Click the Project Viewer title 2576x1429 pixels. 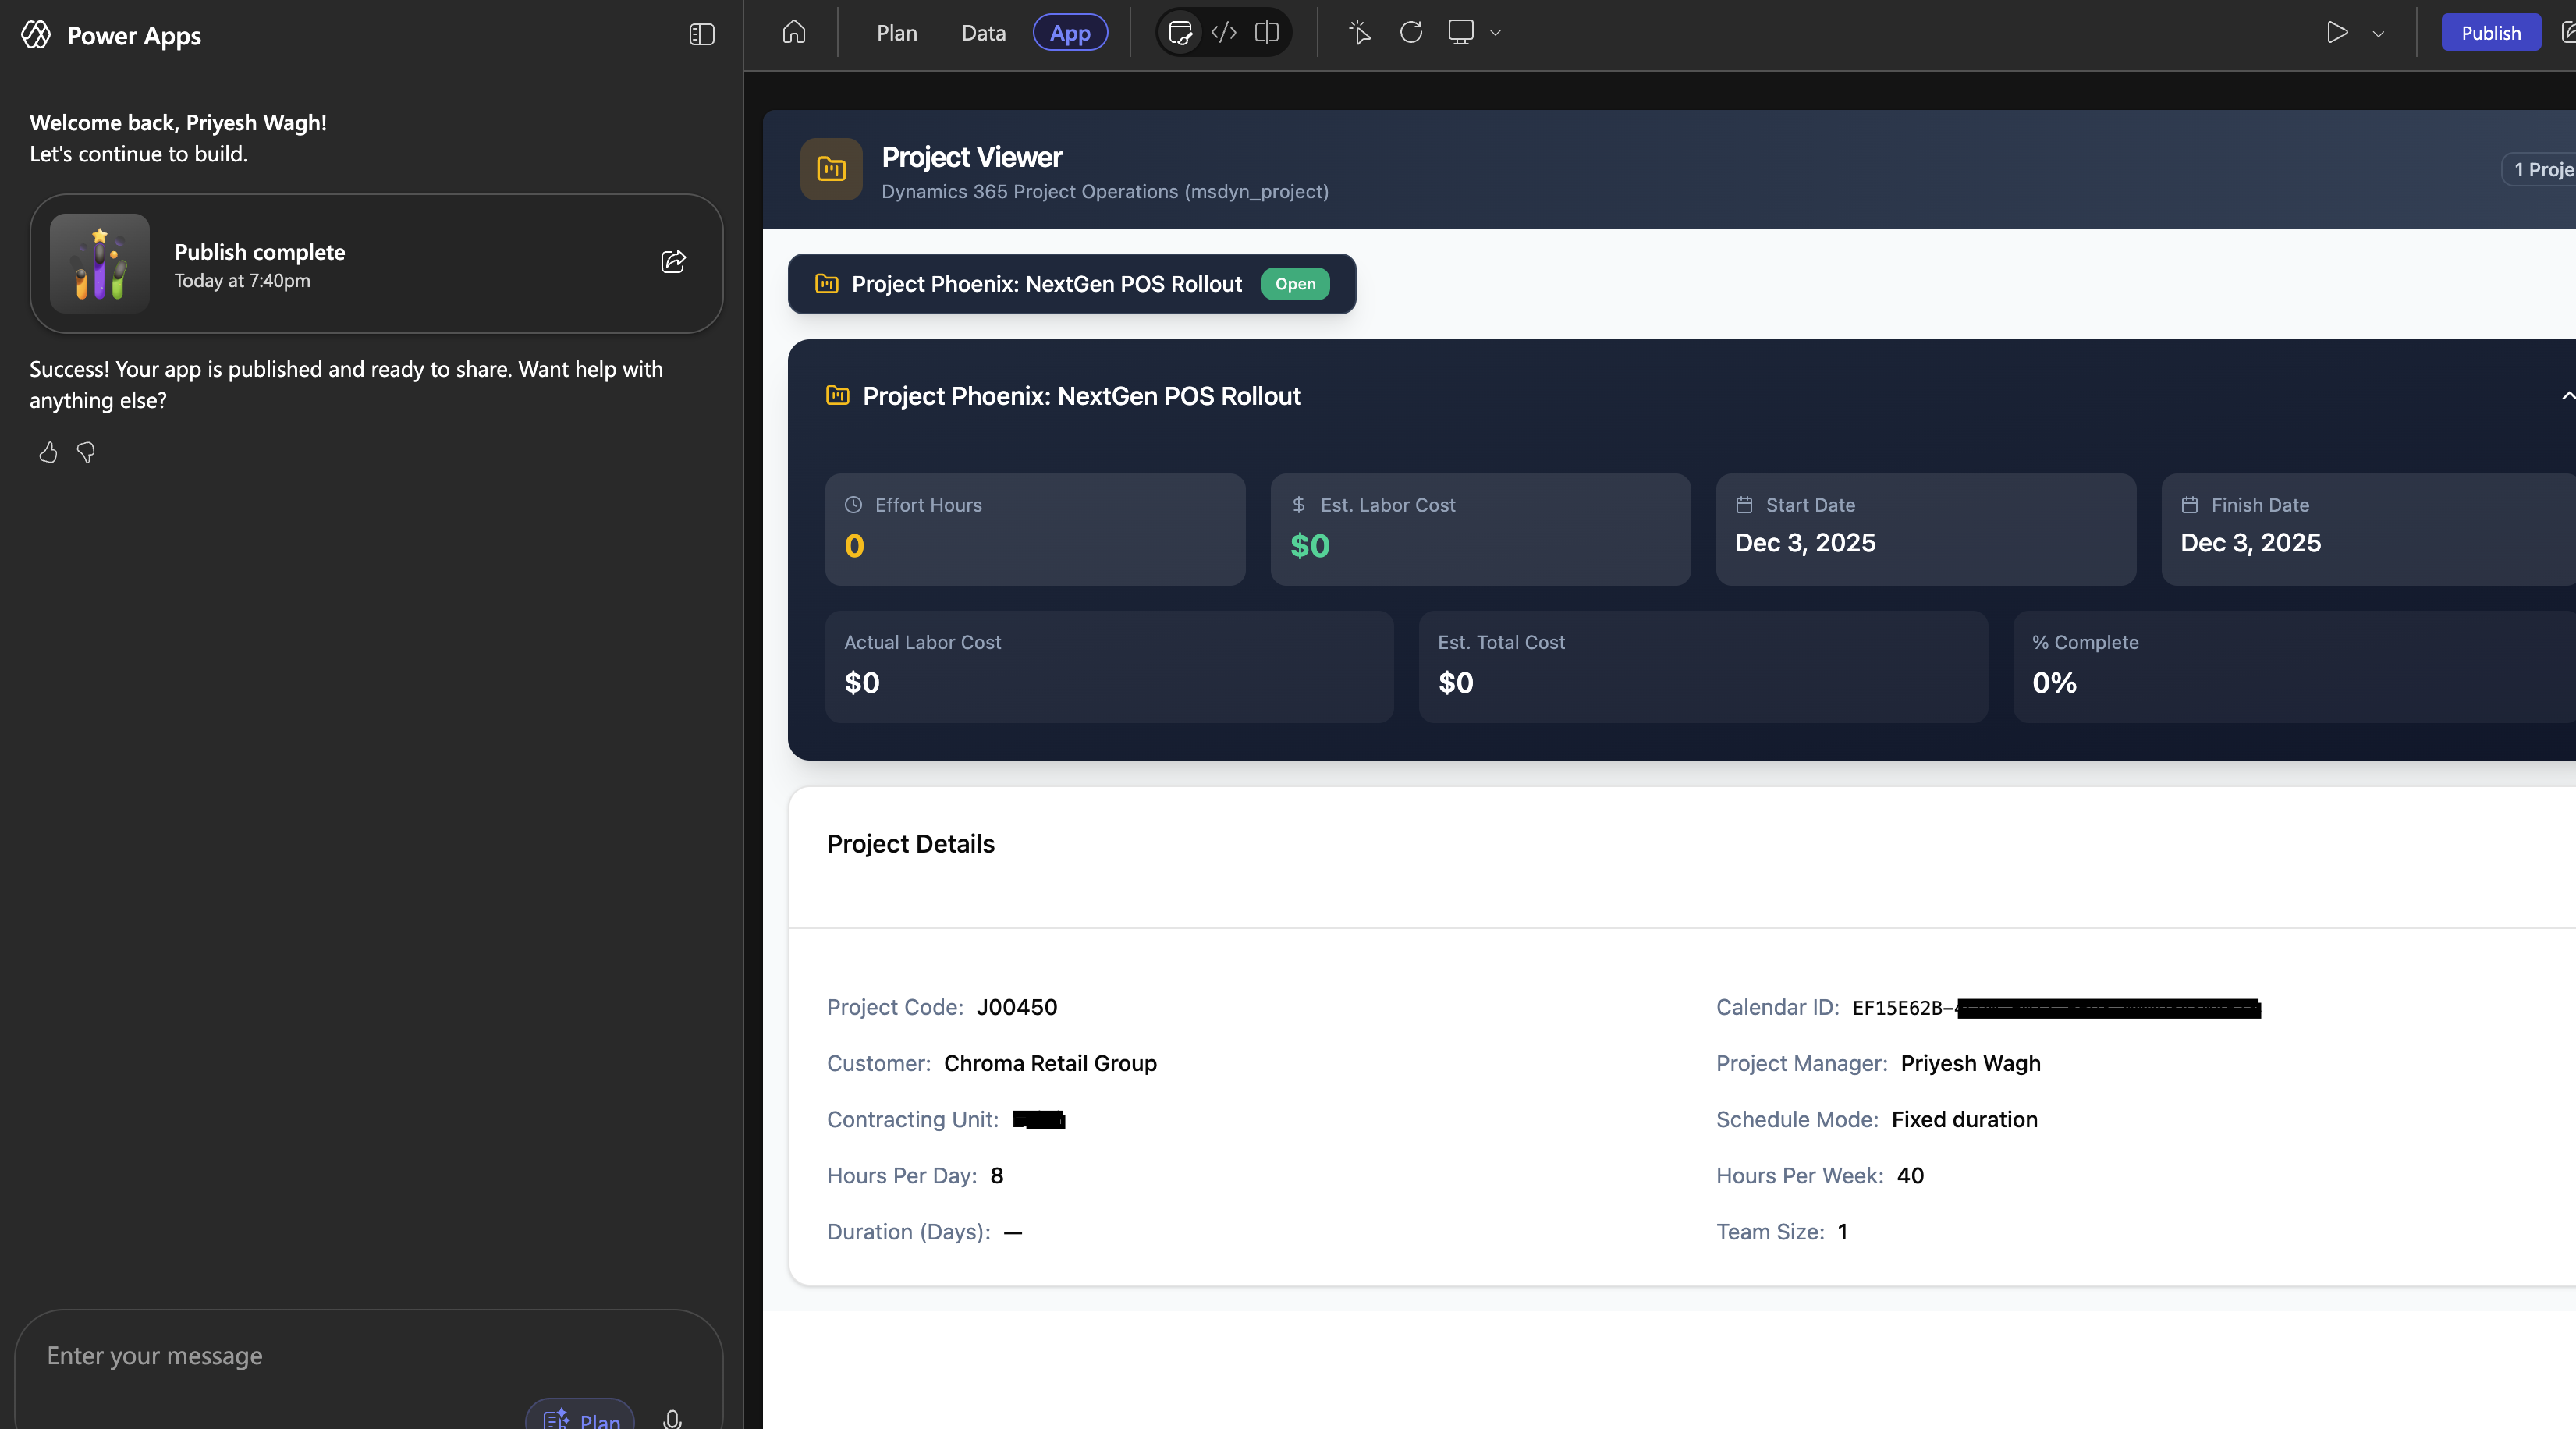point(971,157)
